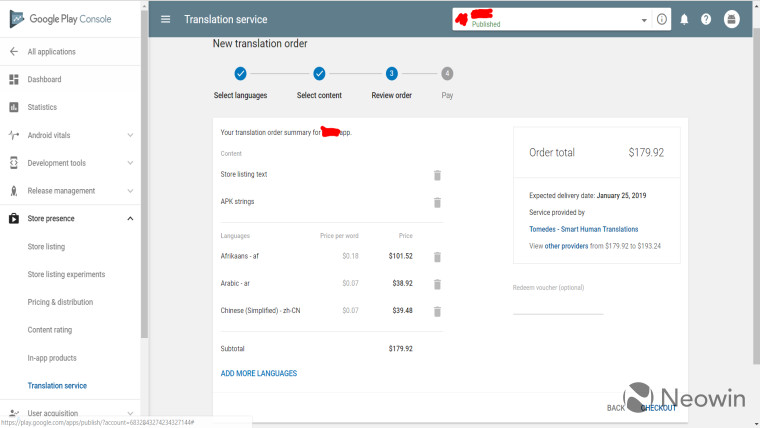
Task: Open the hamburger menu icon
Action: [x=165, y=19]
